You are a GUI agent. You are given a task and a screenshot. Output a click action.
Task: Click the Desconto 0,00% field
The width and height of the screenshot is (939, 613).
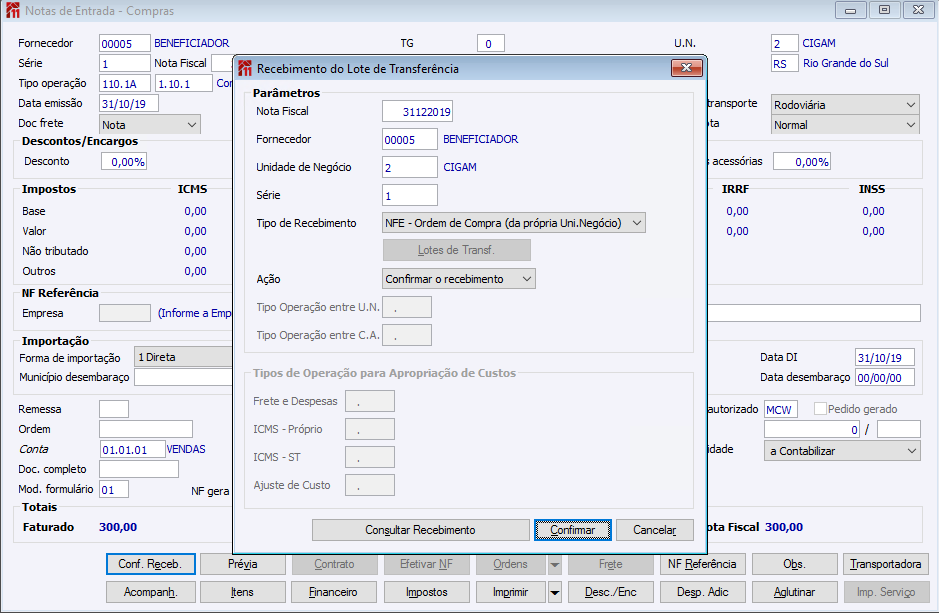click(124, 162)
